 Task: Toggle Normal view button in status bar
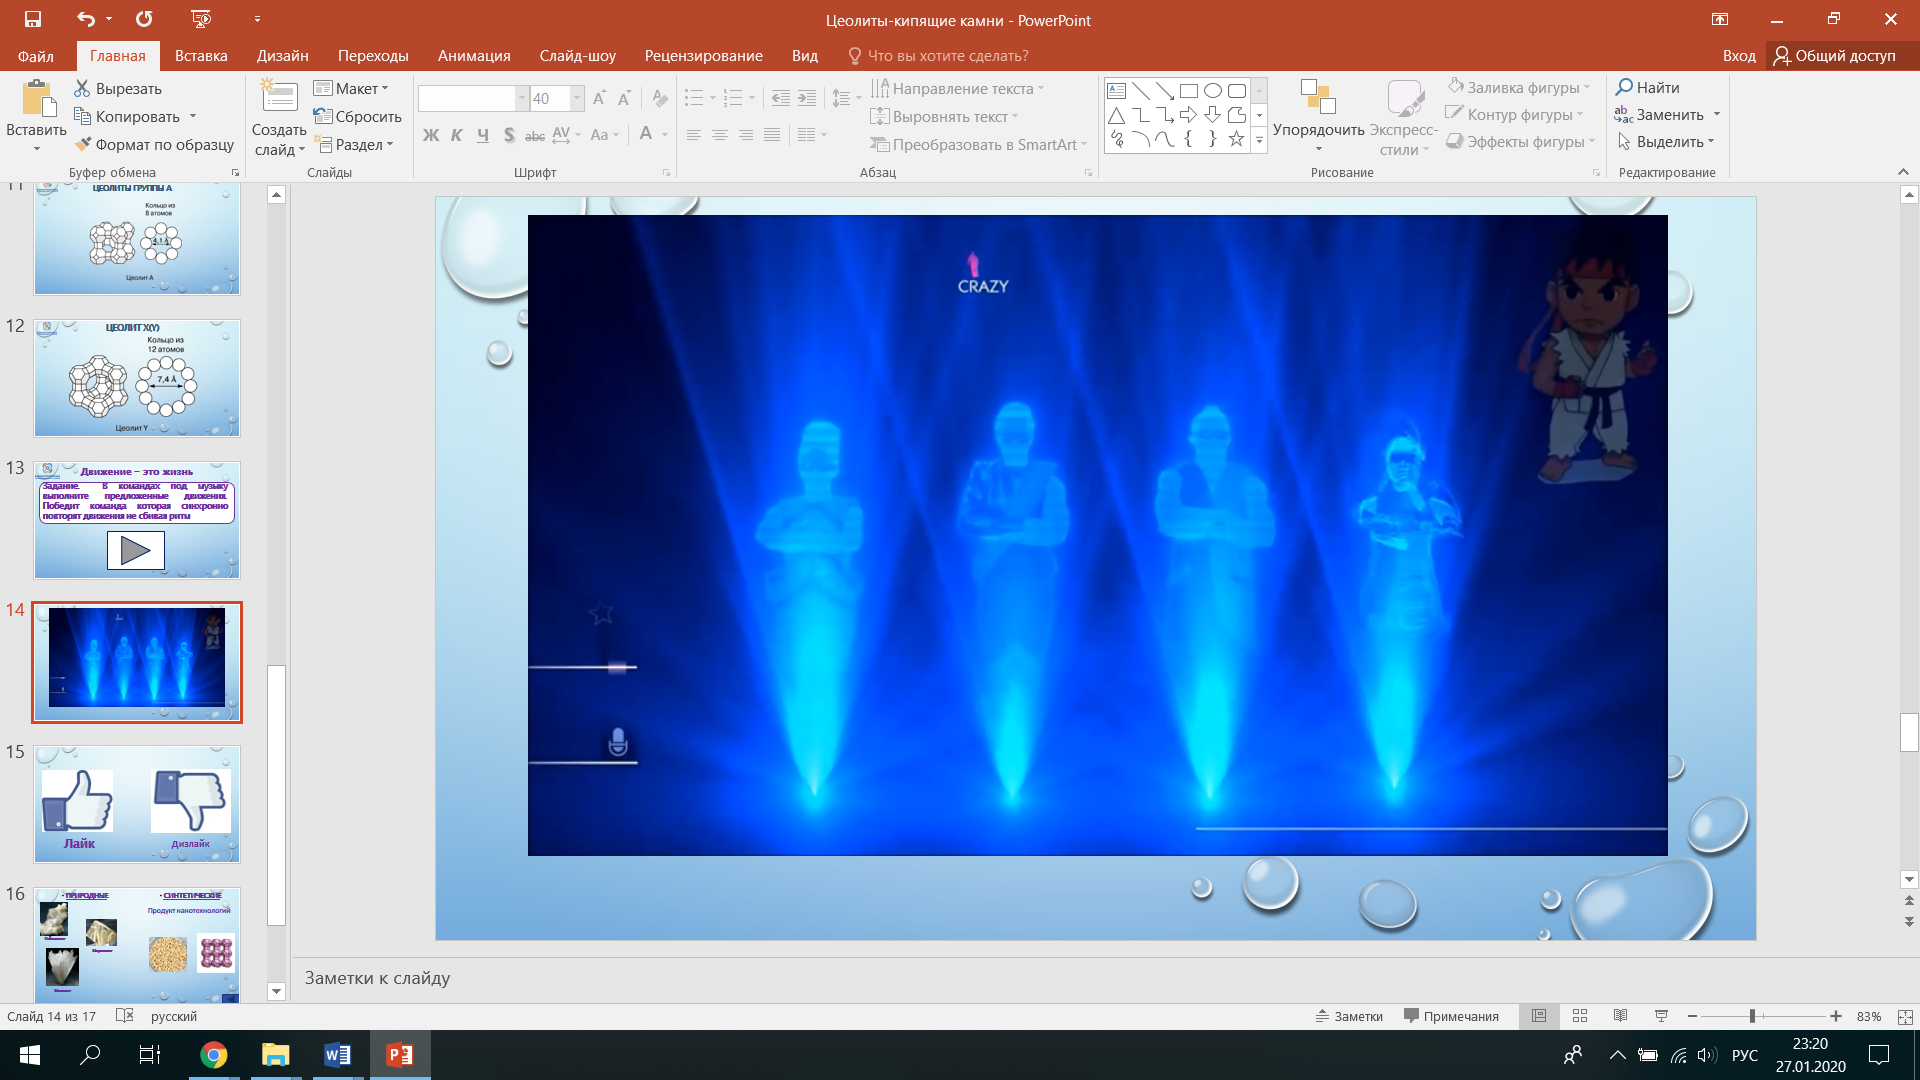click(1539, 1016)
